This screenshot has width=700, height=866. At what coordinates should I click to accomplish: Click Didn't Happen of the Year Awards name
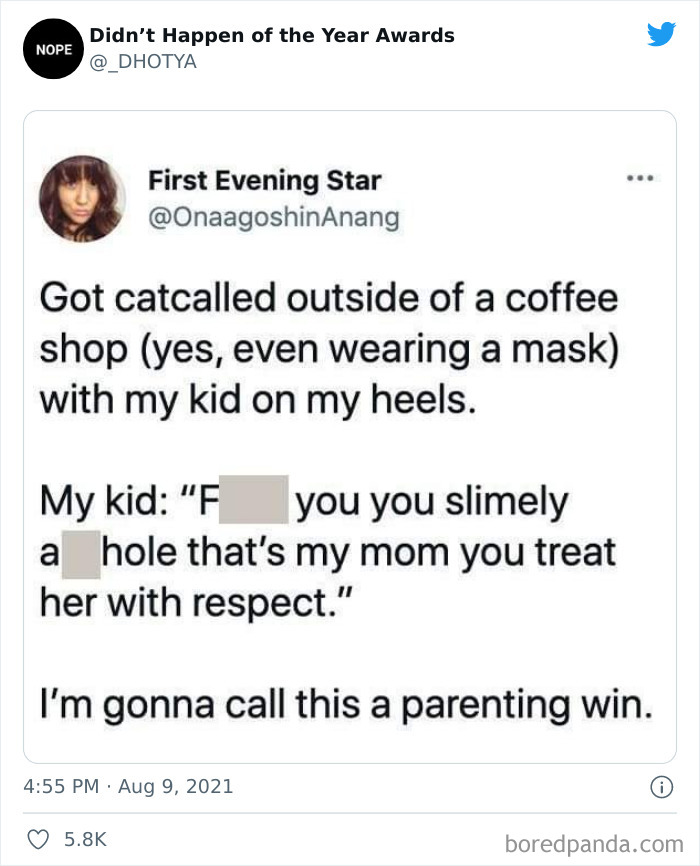point(271,35)
